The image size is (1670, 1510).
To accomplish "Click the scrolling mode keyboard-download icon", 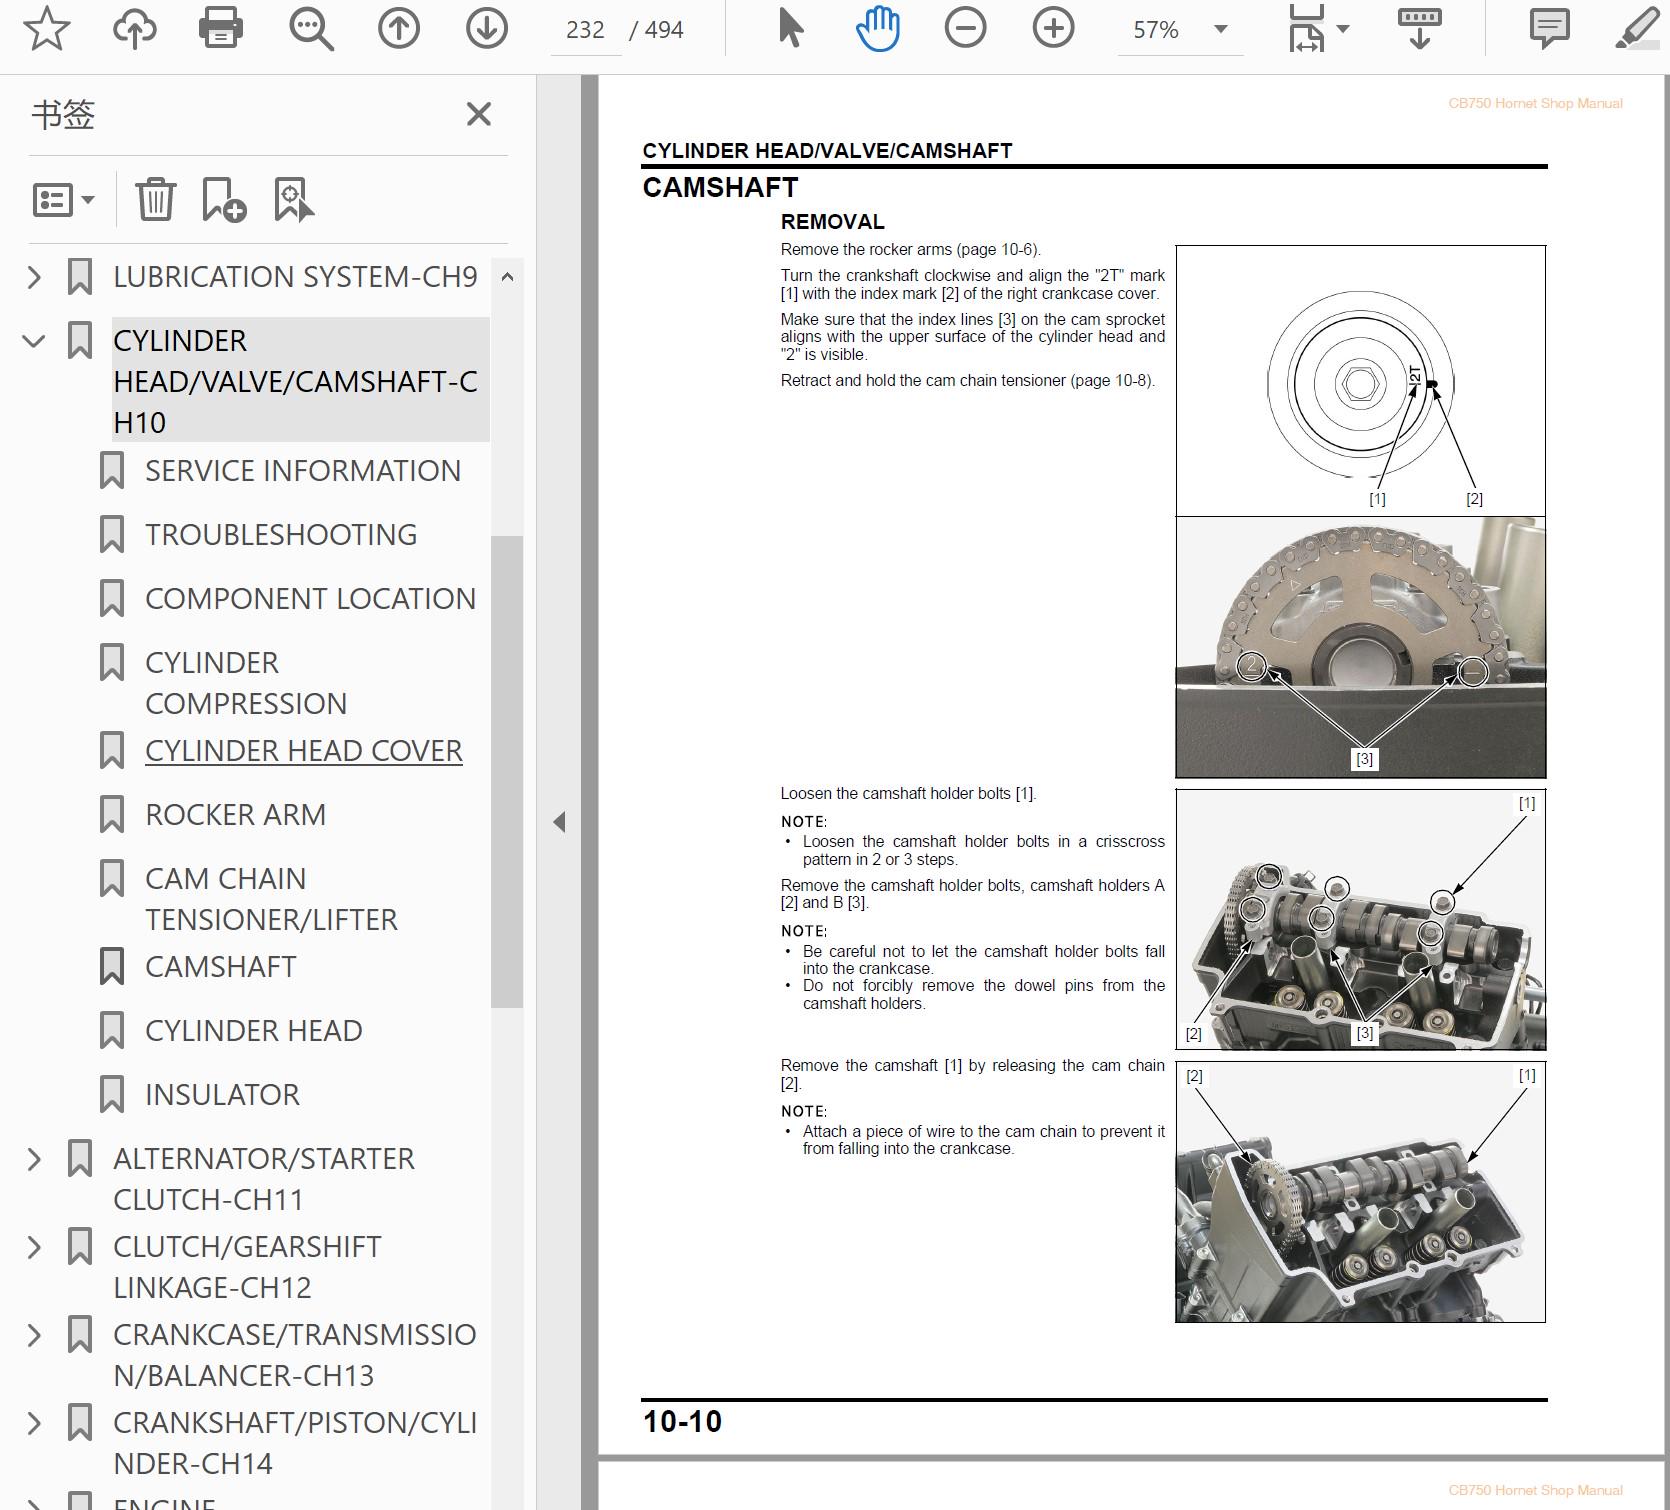I will (1419, 29).
